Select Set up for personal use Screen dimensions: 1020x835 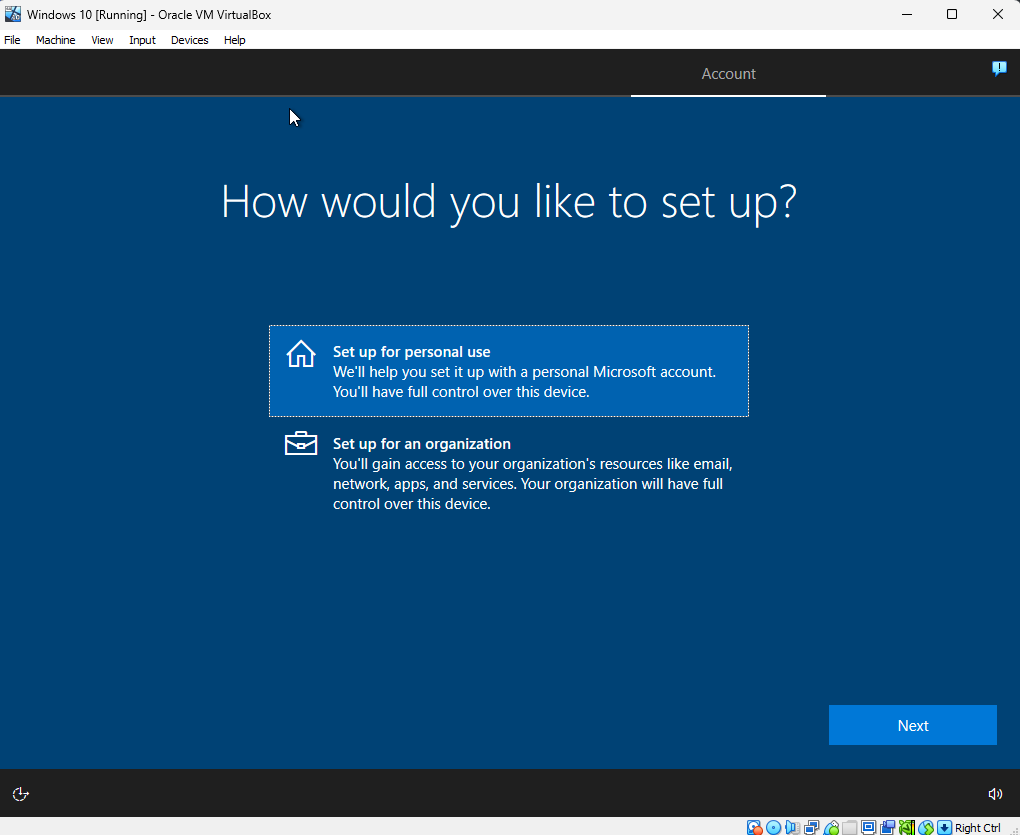point(509,371)
